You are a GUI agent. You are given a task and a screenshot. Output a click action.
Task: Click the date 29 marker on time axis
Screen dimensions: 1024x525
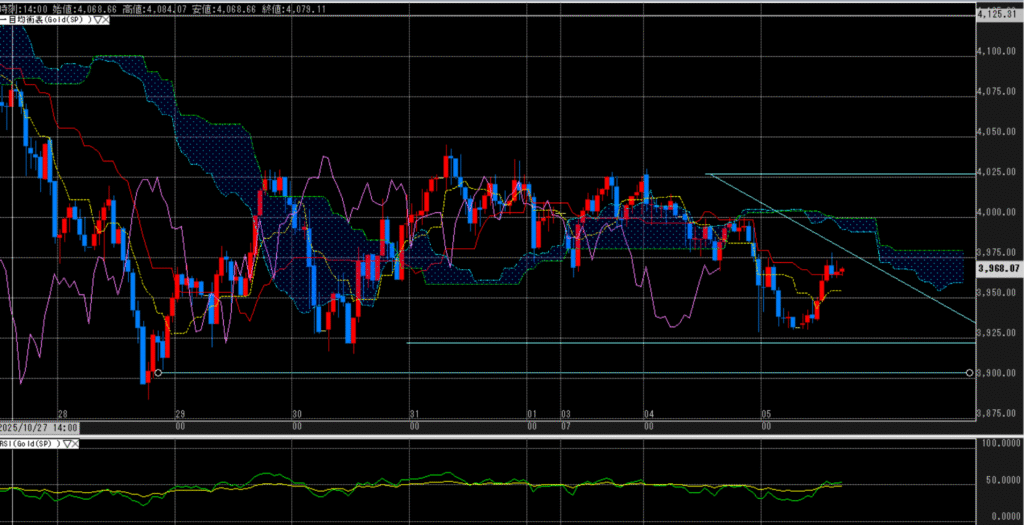(179, 413)
